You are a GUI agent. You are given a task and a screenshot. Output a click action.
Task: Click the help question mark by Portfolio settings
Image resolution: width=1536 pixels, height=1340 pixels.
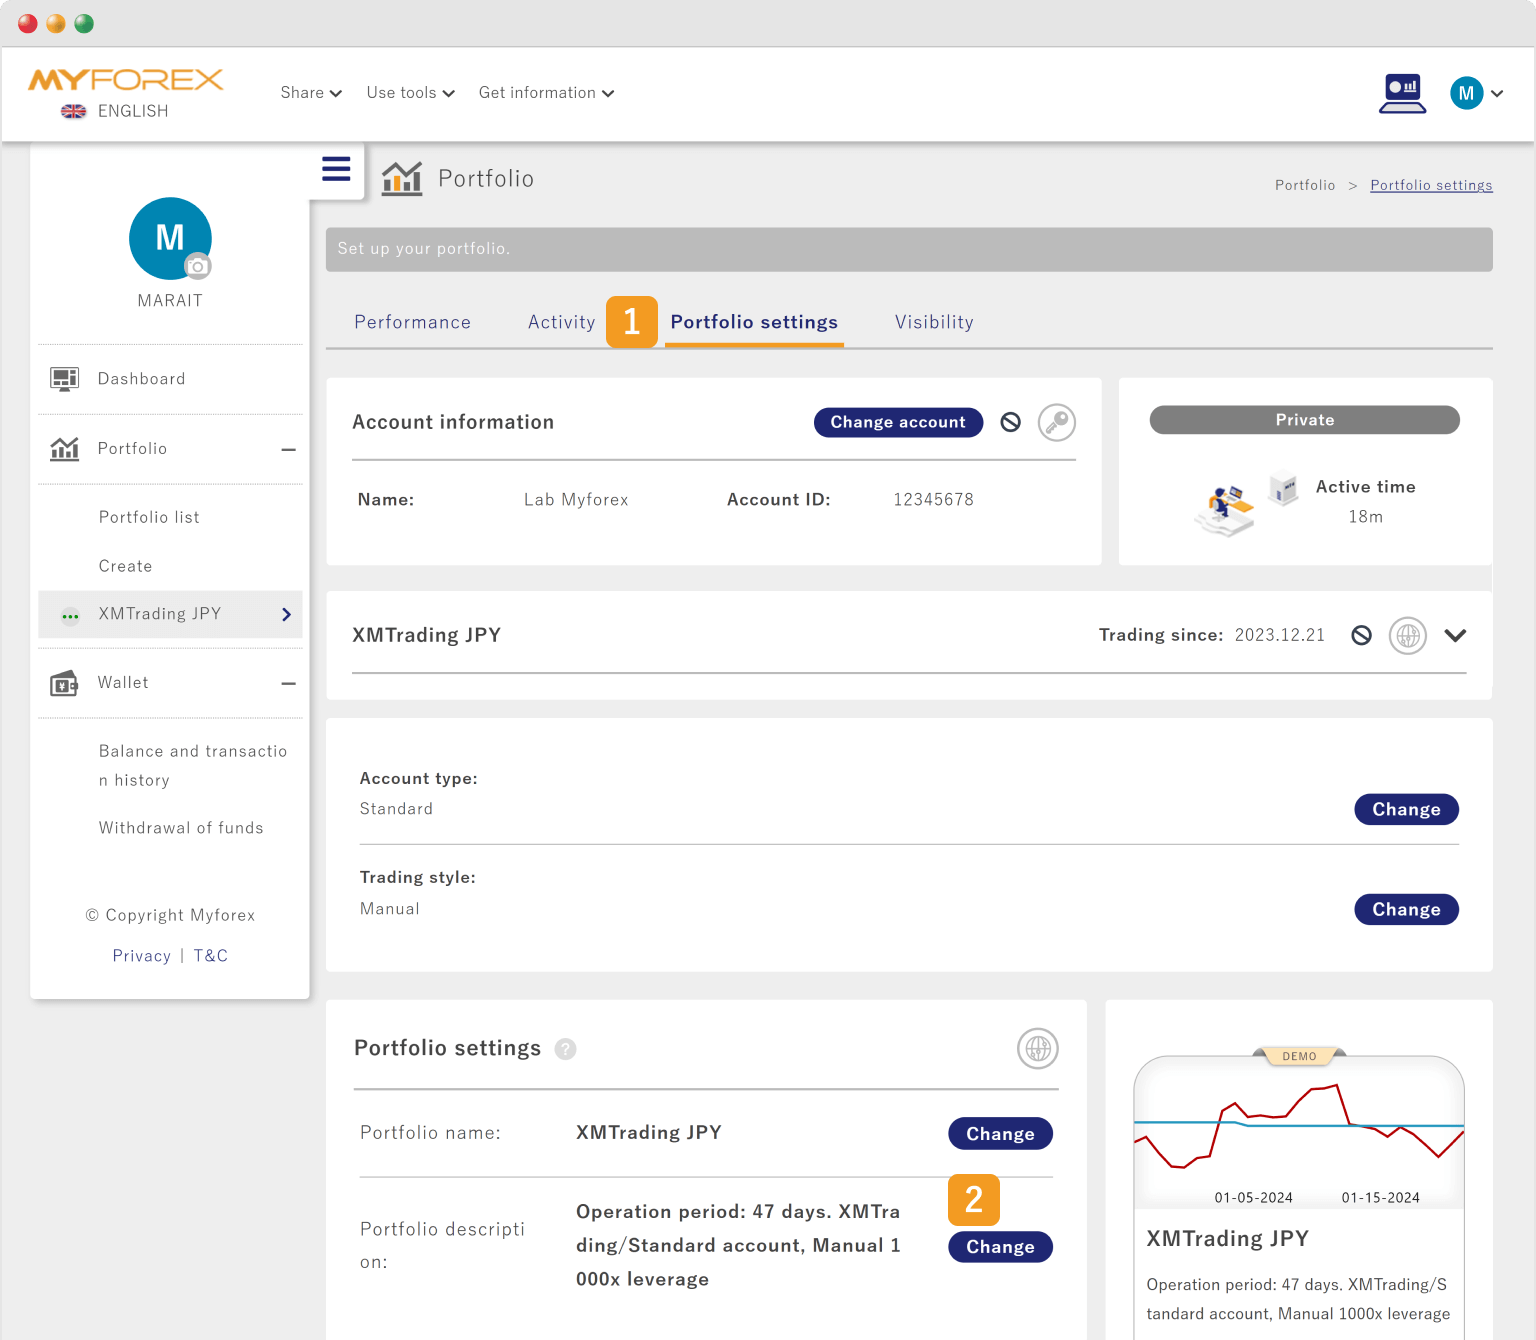click(x=566, y=1049)
